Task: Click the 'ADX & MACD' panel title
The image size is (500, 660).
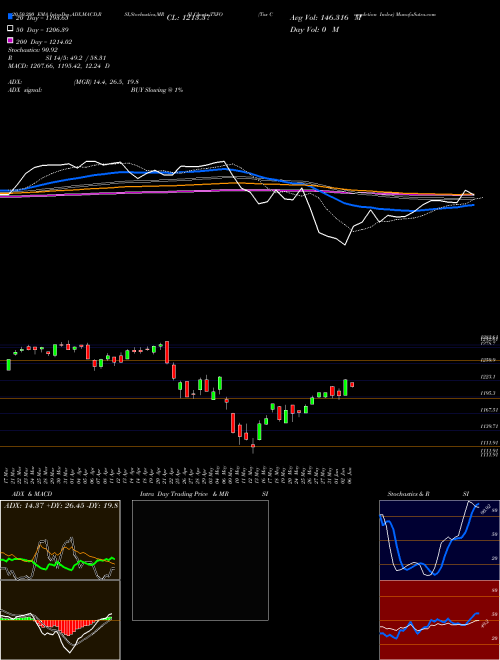Action: point(32,494)
